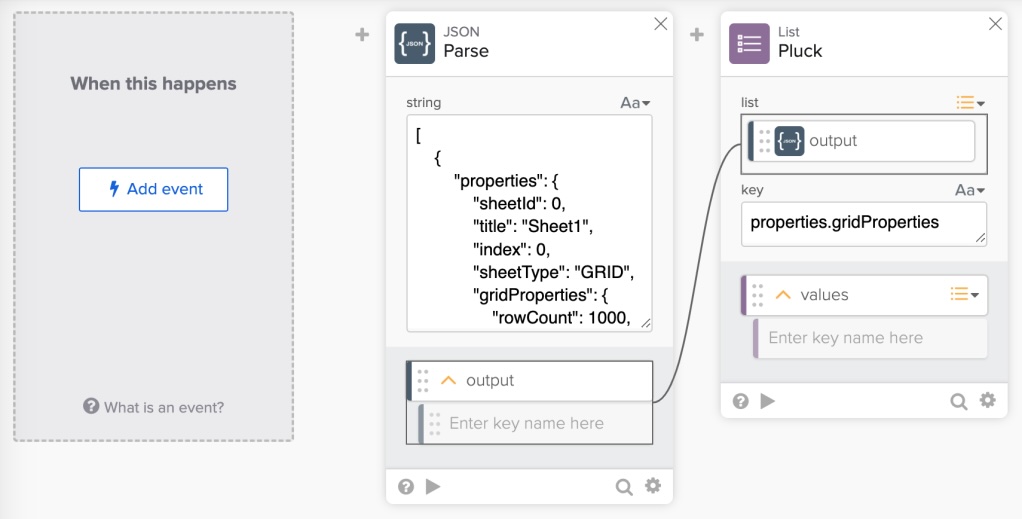Open the List Pluck card settings gear
This screenshot has width=1022, height=519.
pos(987,400)
